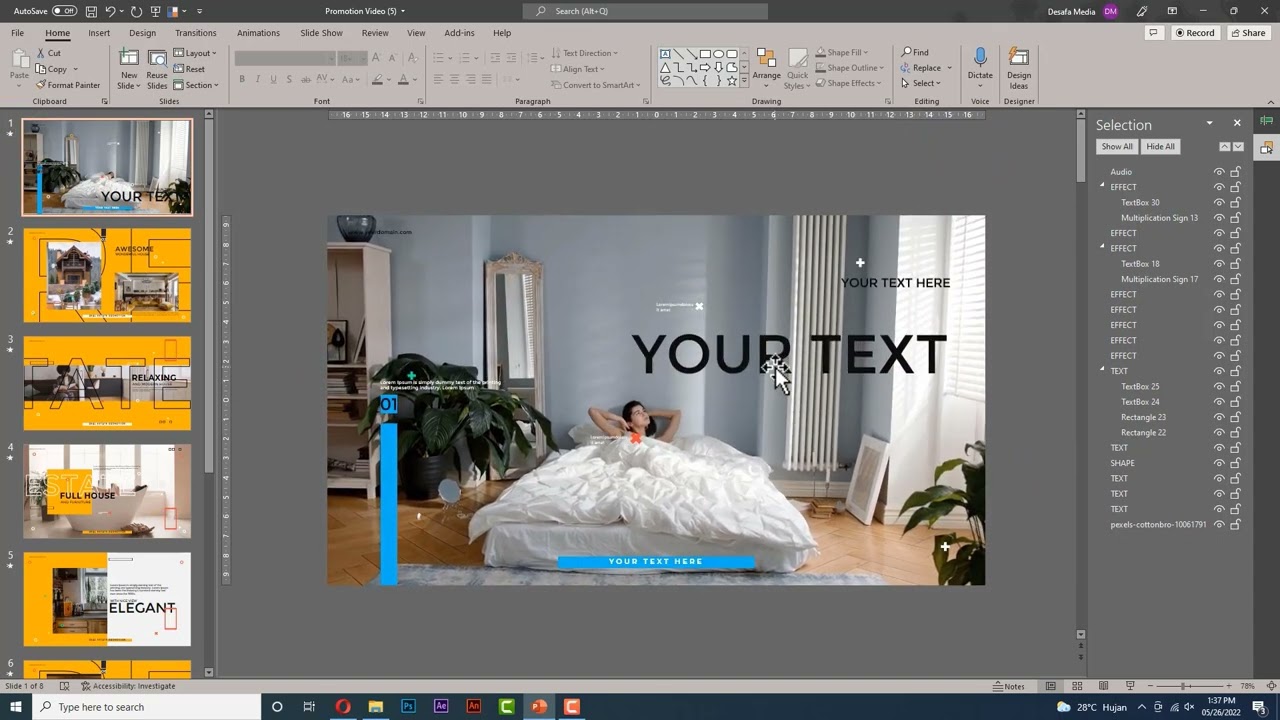
Task: Open Section dropdown
Action: [x=195, y=85]
